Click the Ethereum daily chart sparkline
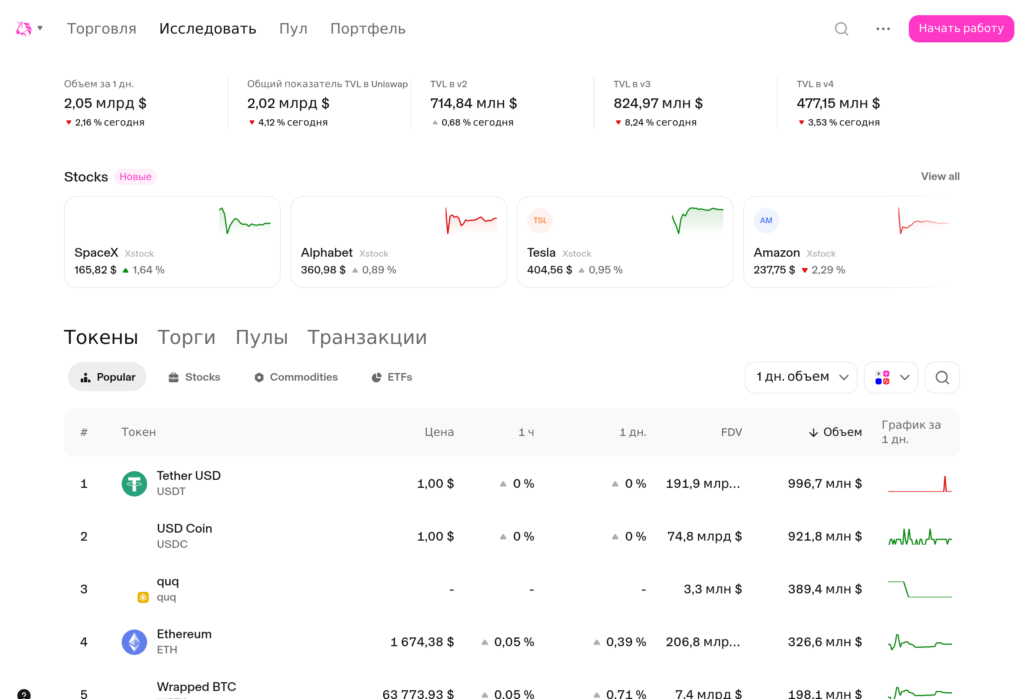The width and height of the screenshot is (1024, 699). click(x=920, y=642)
